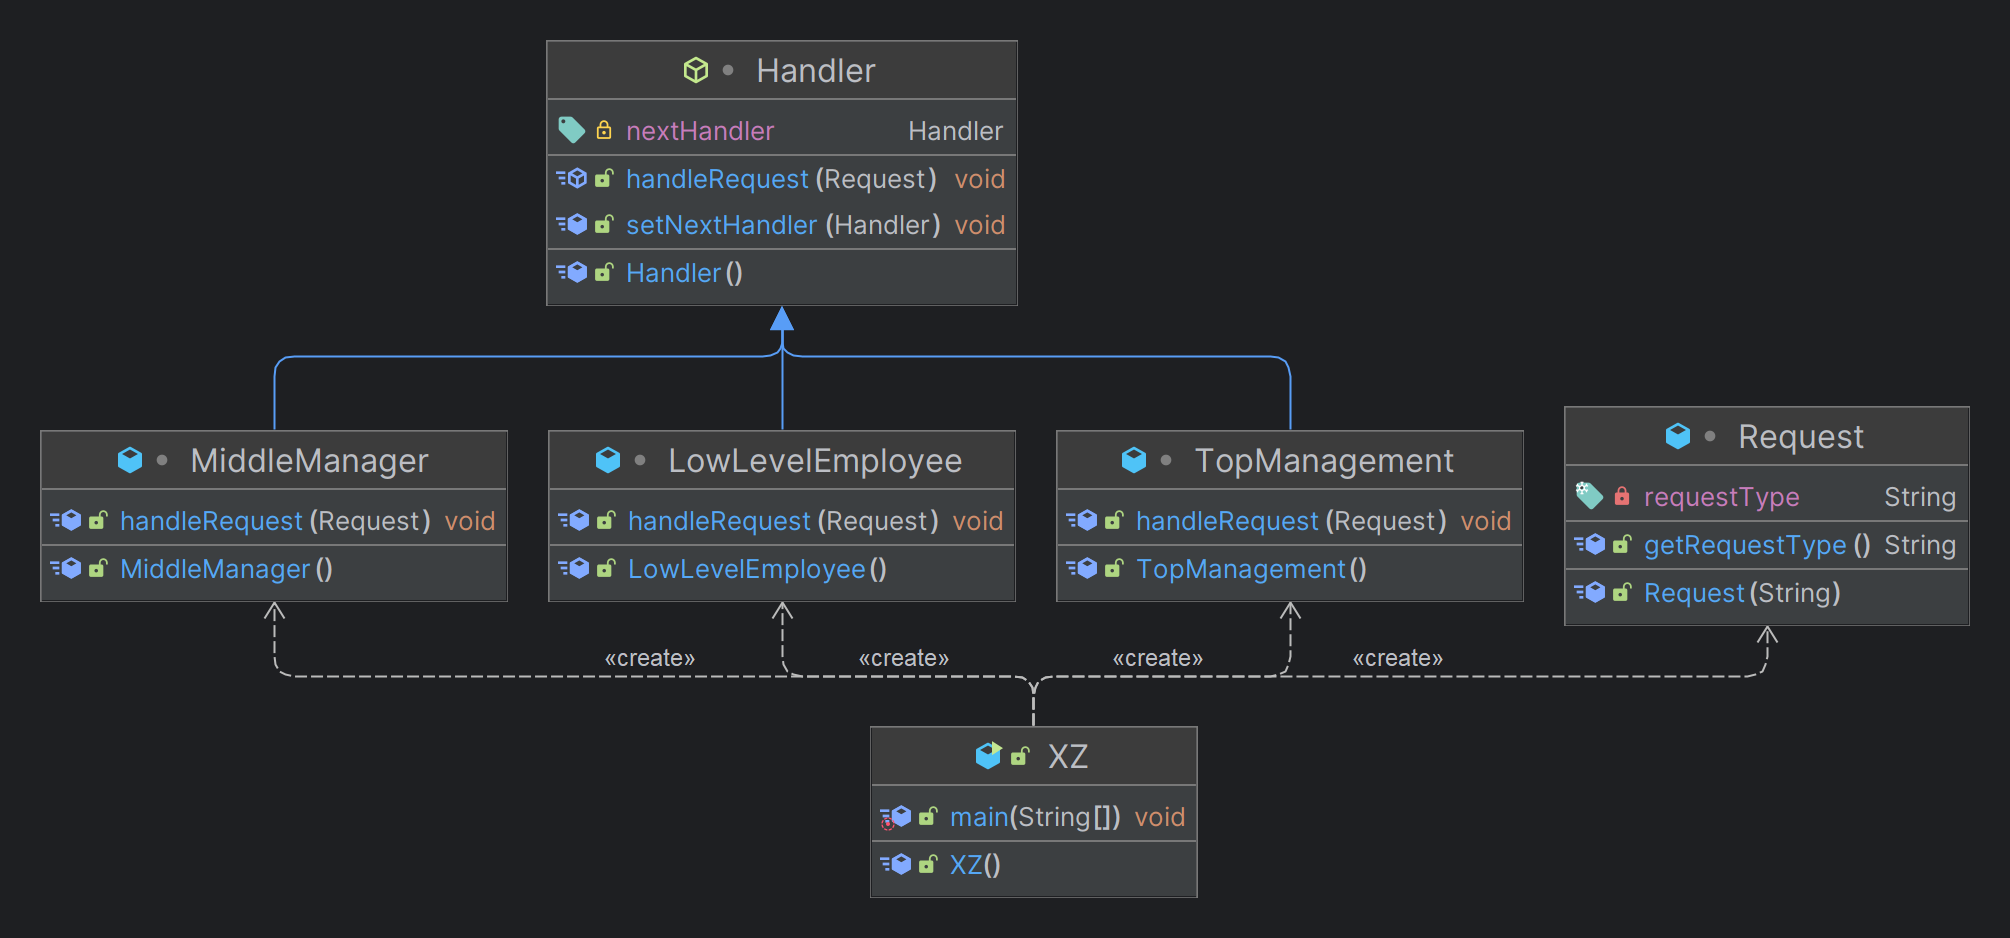
Task: Click the Handler type of nextHandler field
Action: [x=955, y=131]
